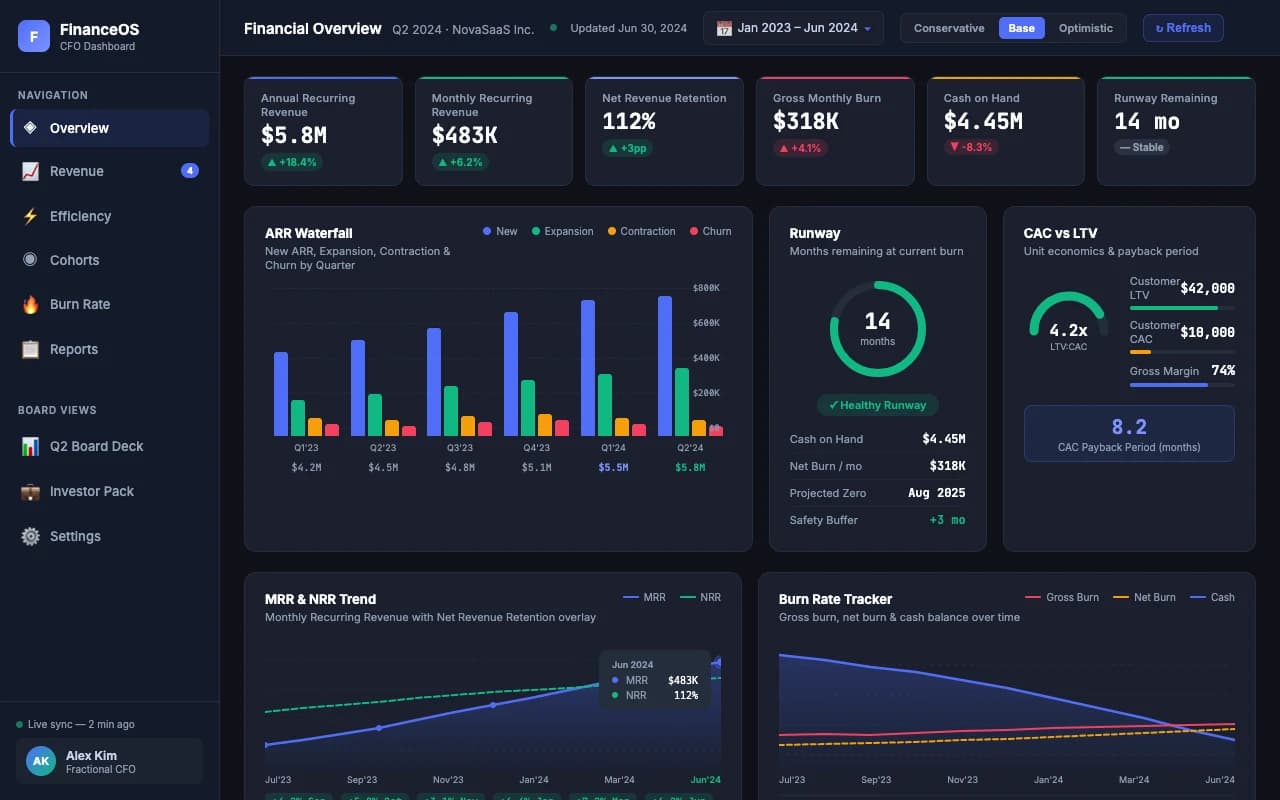Click the Jun 2024 MRR tooltip on the chart

(654, 680)
